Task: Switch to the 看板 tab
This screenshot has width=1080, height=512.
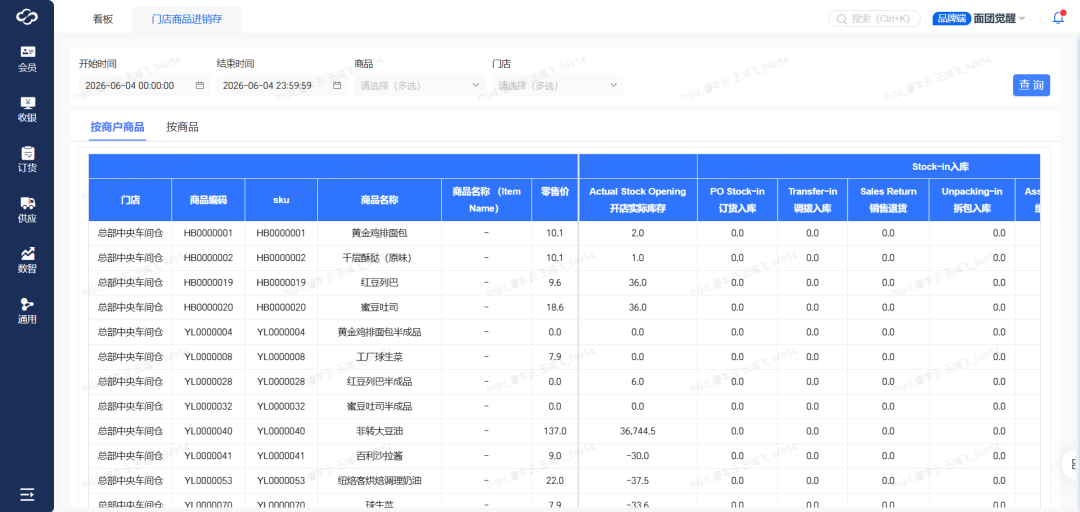Action: click(x=103, y=19)
